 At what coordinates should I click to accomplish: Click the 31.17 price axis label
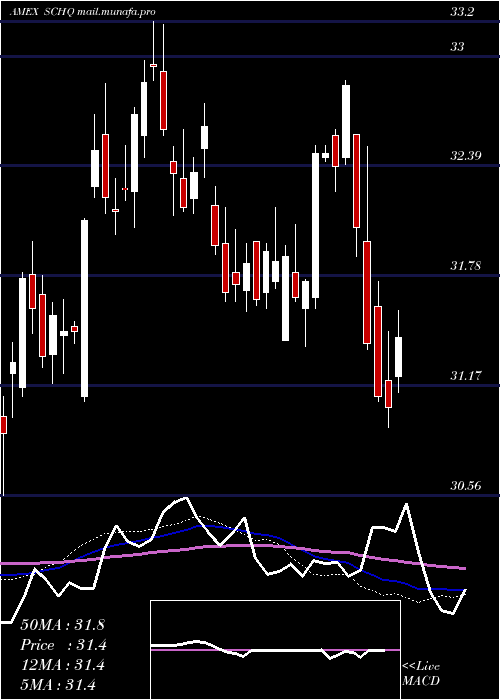click(x=465, y=376)
